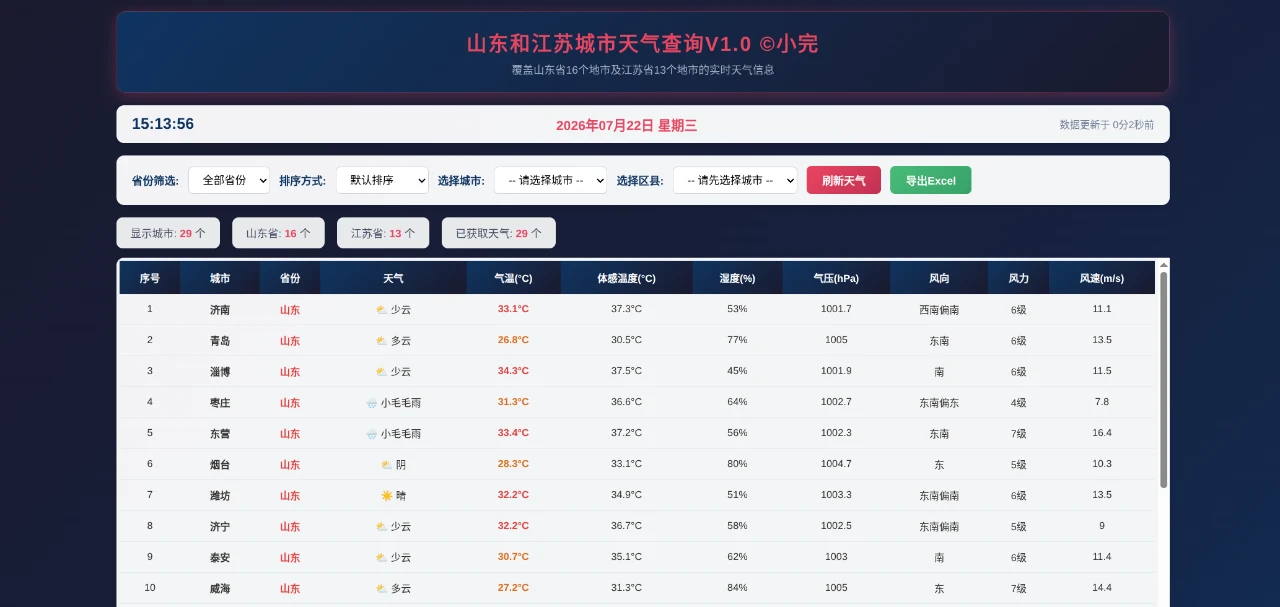Click the scrollbar up arrow of the table
1280x607 pixels.
(1163, 266)
